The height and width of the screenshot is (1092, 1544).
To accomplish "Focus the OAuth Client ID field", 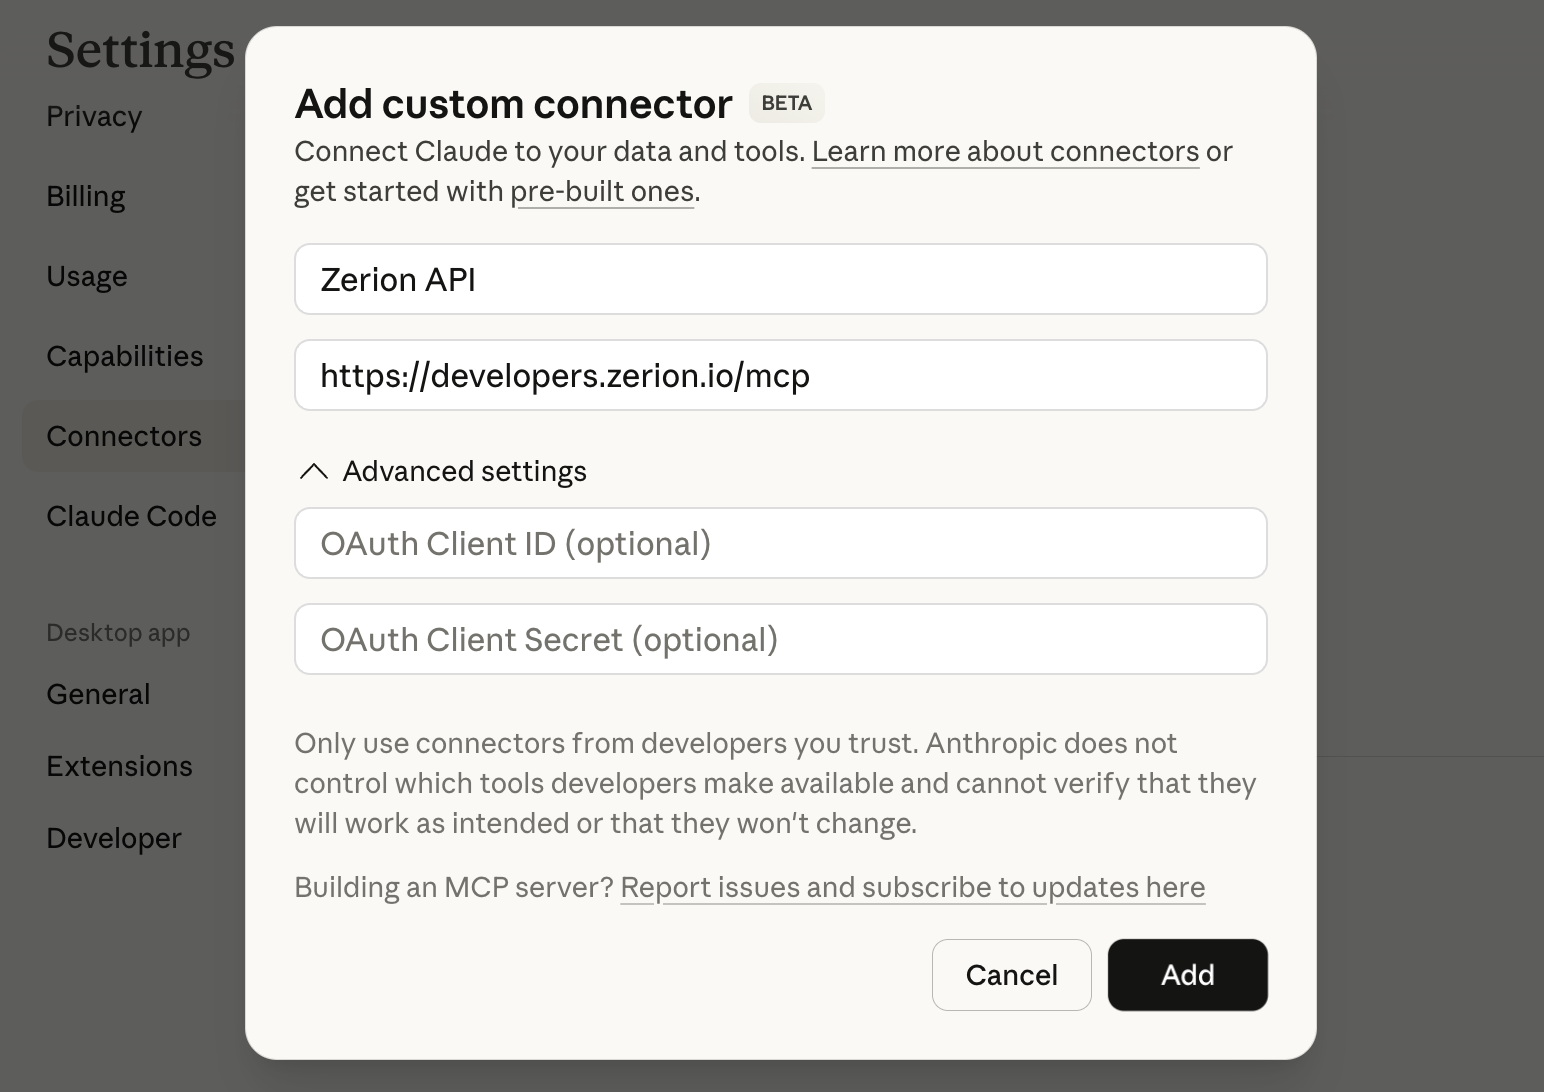I will 780,543.
